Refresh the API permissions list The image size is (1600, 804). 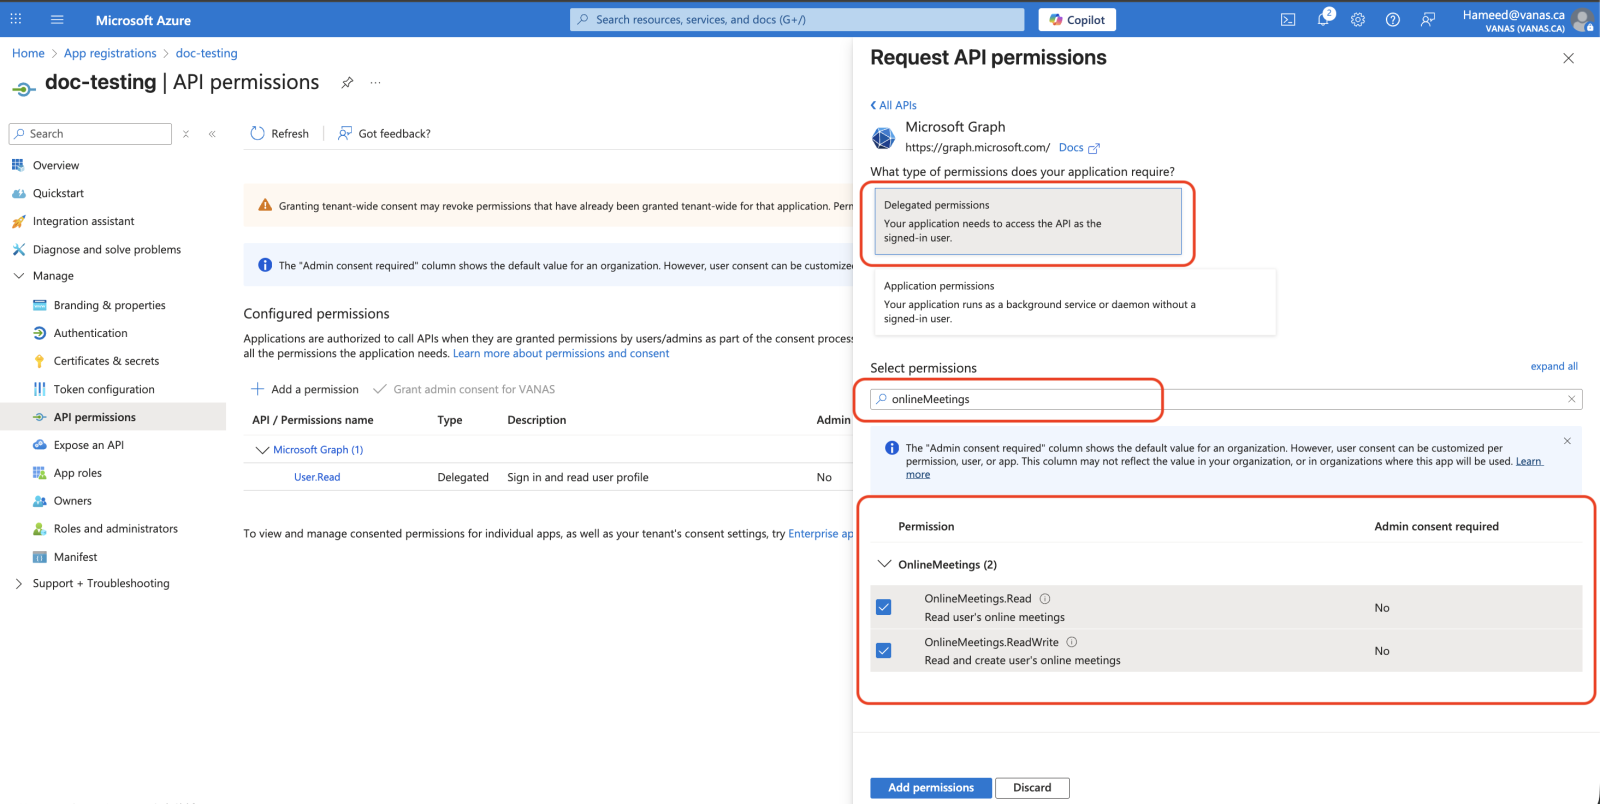pos(279,133)
